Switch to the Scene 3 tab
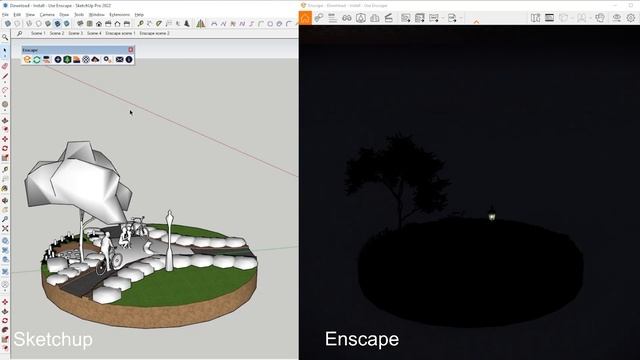Image resolution: width=640 pixels, height=360 pixels. (76, 33)
